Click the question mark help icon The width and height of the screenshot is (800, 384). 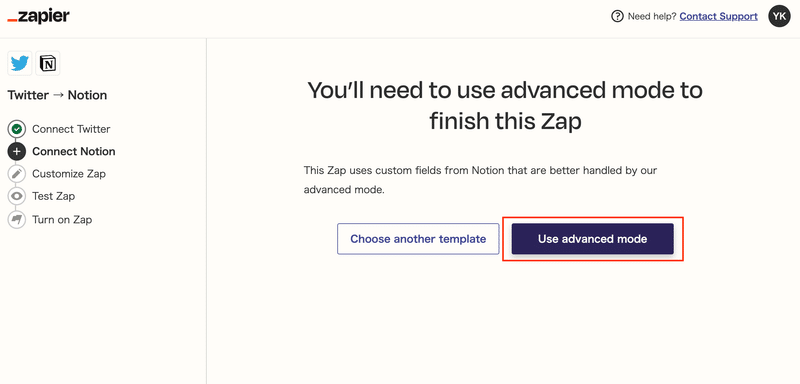pos(617,16)
